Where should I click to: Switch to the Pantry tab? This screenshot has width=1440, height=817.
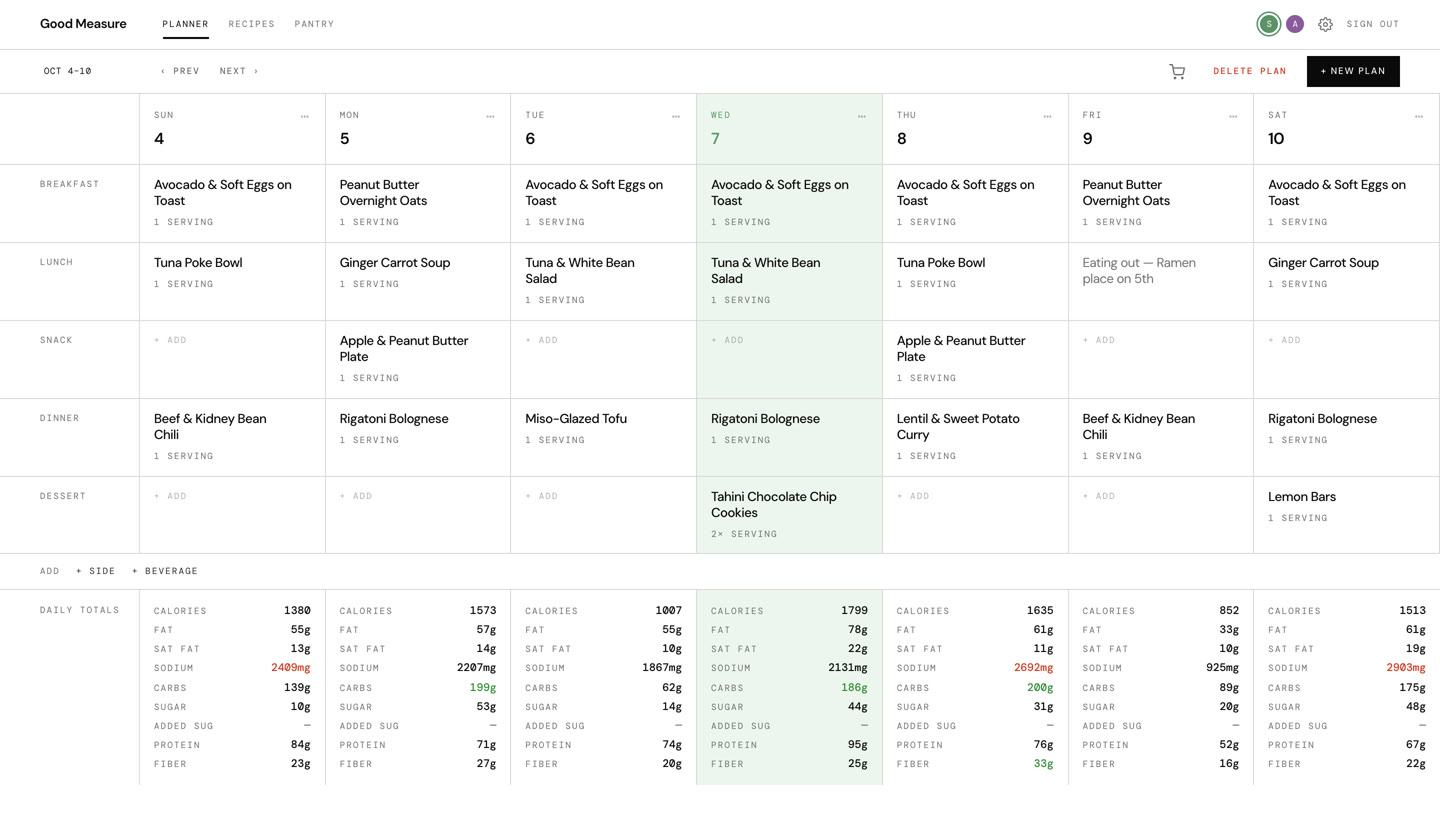point(314,24)
